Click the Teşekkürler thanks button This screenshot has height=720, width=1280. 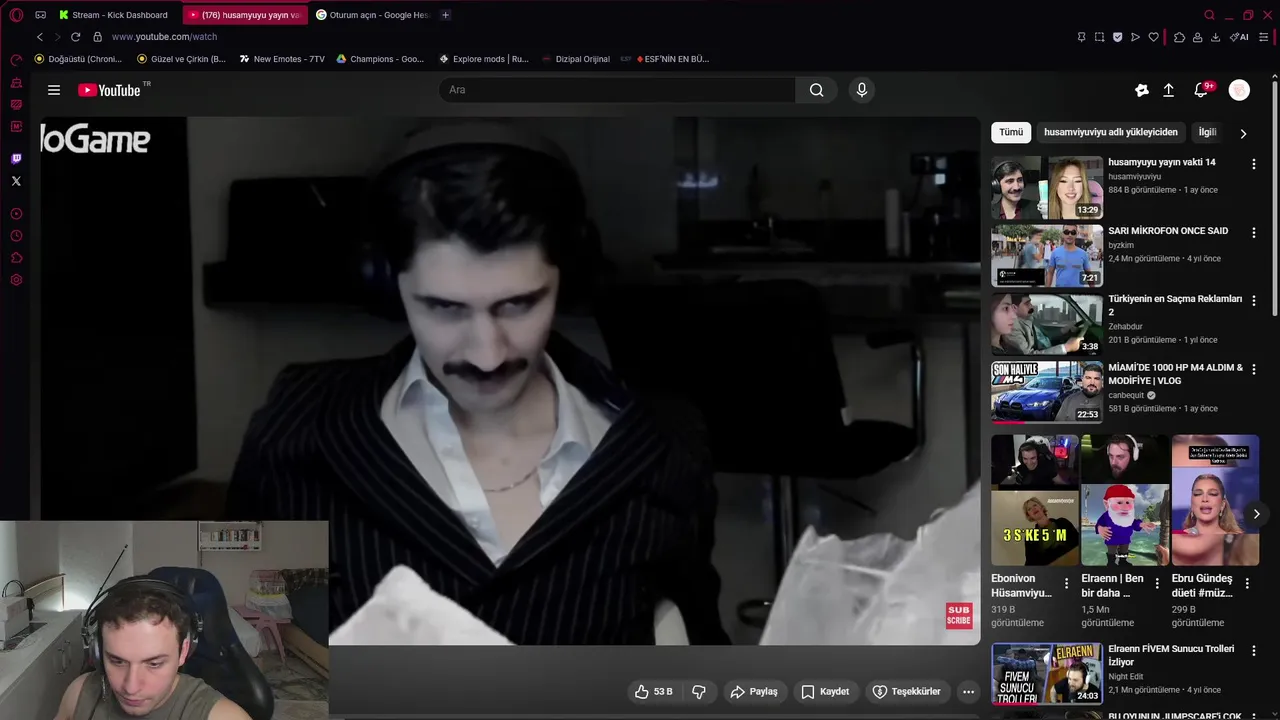pos(907,691)
